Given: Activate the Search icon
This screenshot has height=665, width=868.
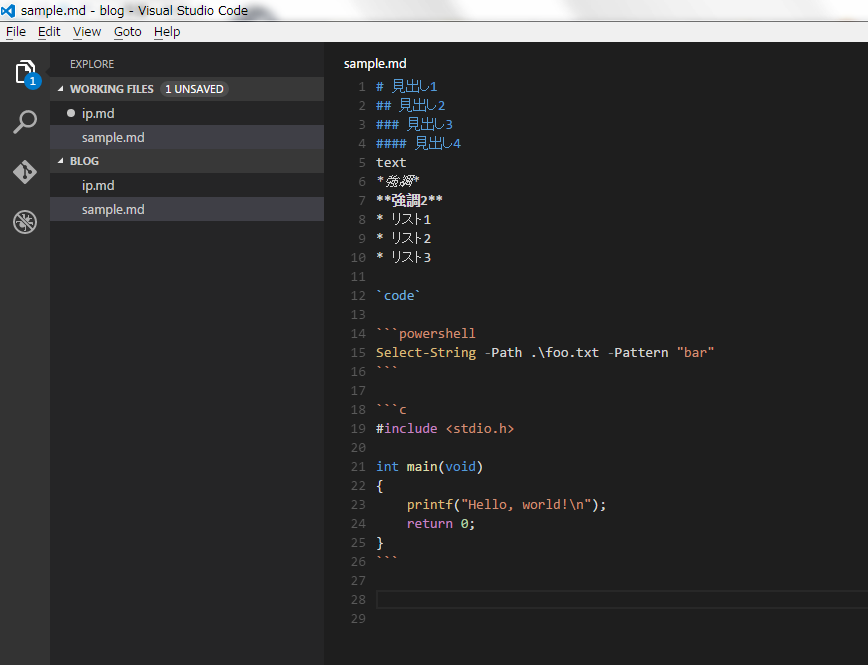Looking at the screenshot, I should coord(24,122).
